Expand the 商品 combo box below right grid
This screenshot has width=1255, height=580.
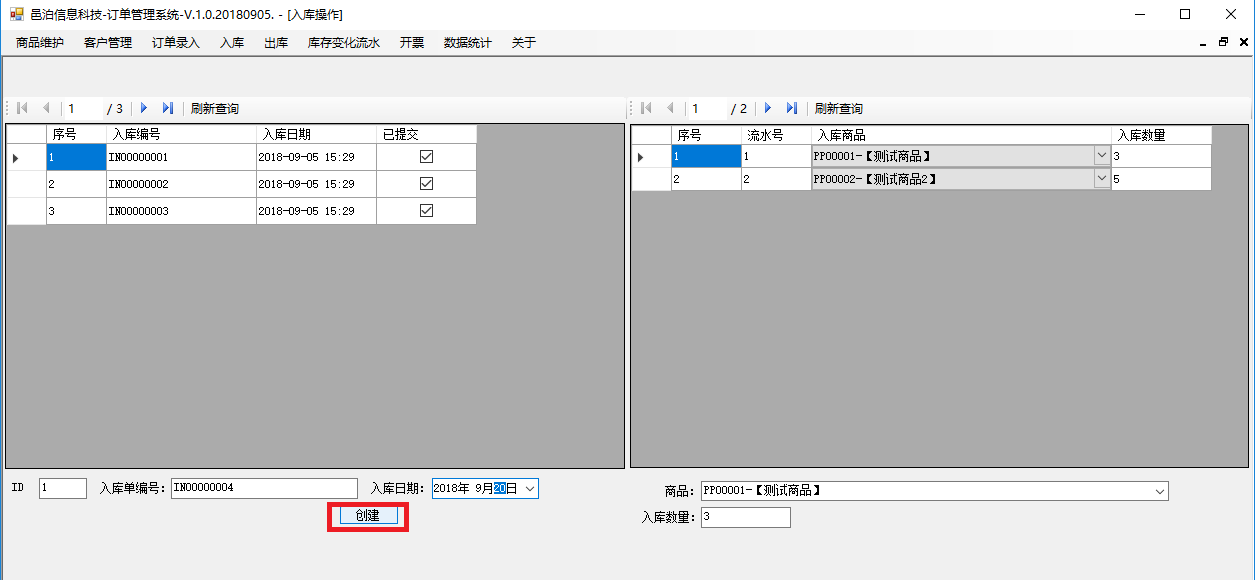pos(1160,491)
